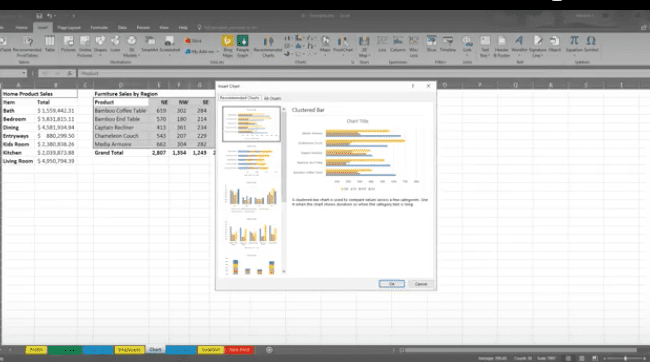
Task: Open Online Pictures from ribbon
Action: point(85,46)
